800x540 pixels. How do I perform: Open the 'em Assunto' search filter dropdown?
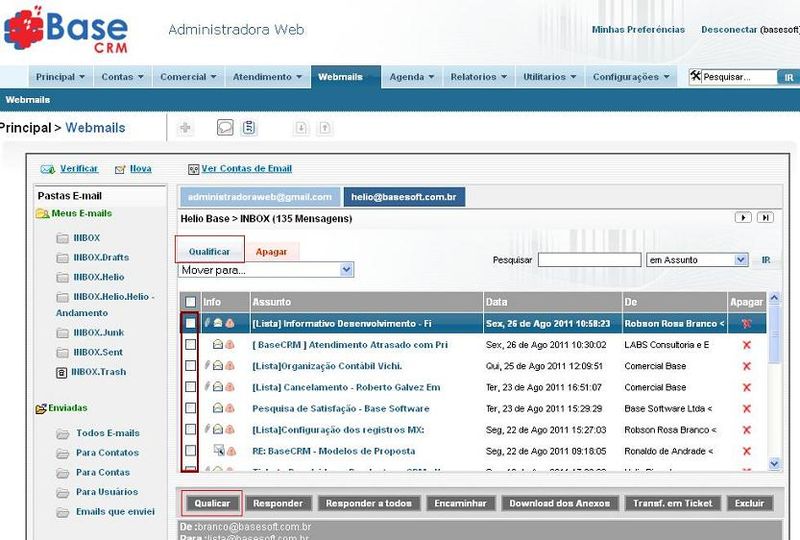697,260
